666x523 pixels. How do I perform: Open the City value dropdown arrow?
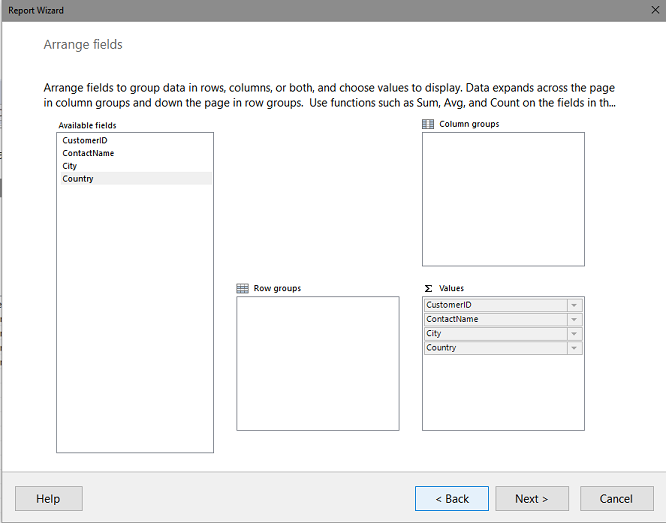[x=574, y=334]
